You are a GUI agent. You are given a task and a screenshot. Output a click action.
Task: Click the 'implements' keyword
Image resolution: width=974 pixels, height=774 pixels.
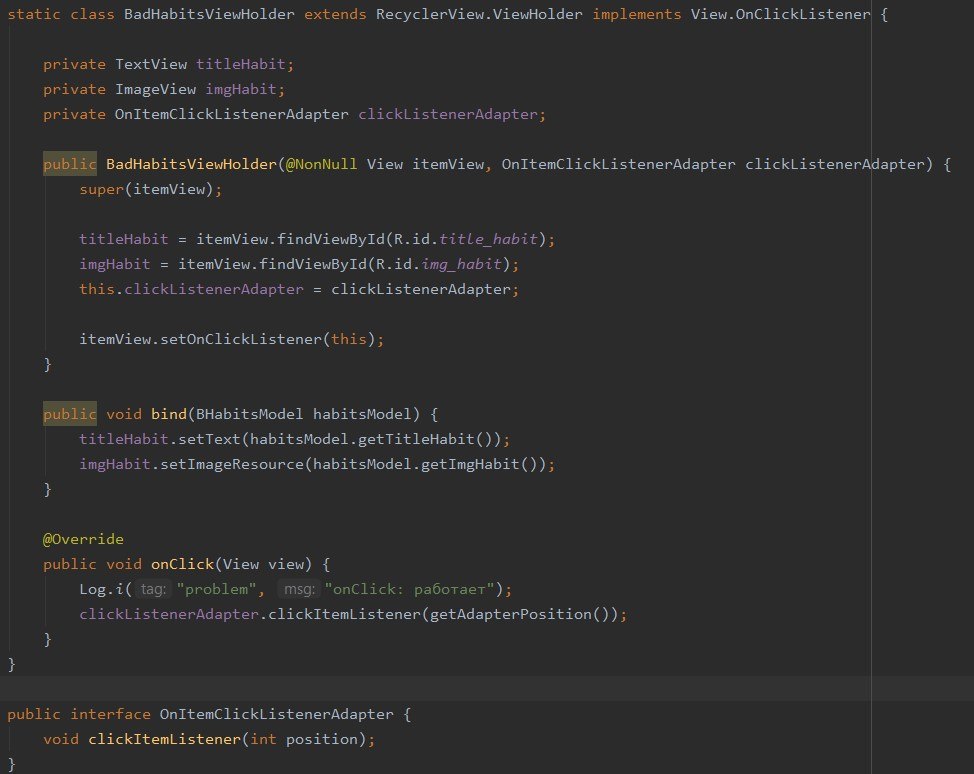637,14
